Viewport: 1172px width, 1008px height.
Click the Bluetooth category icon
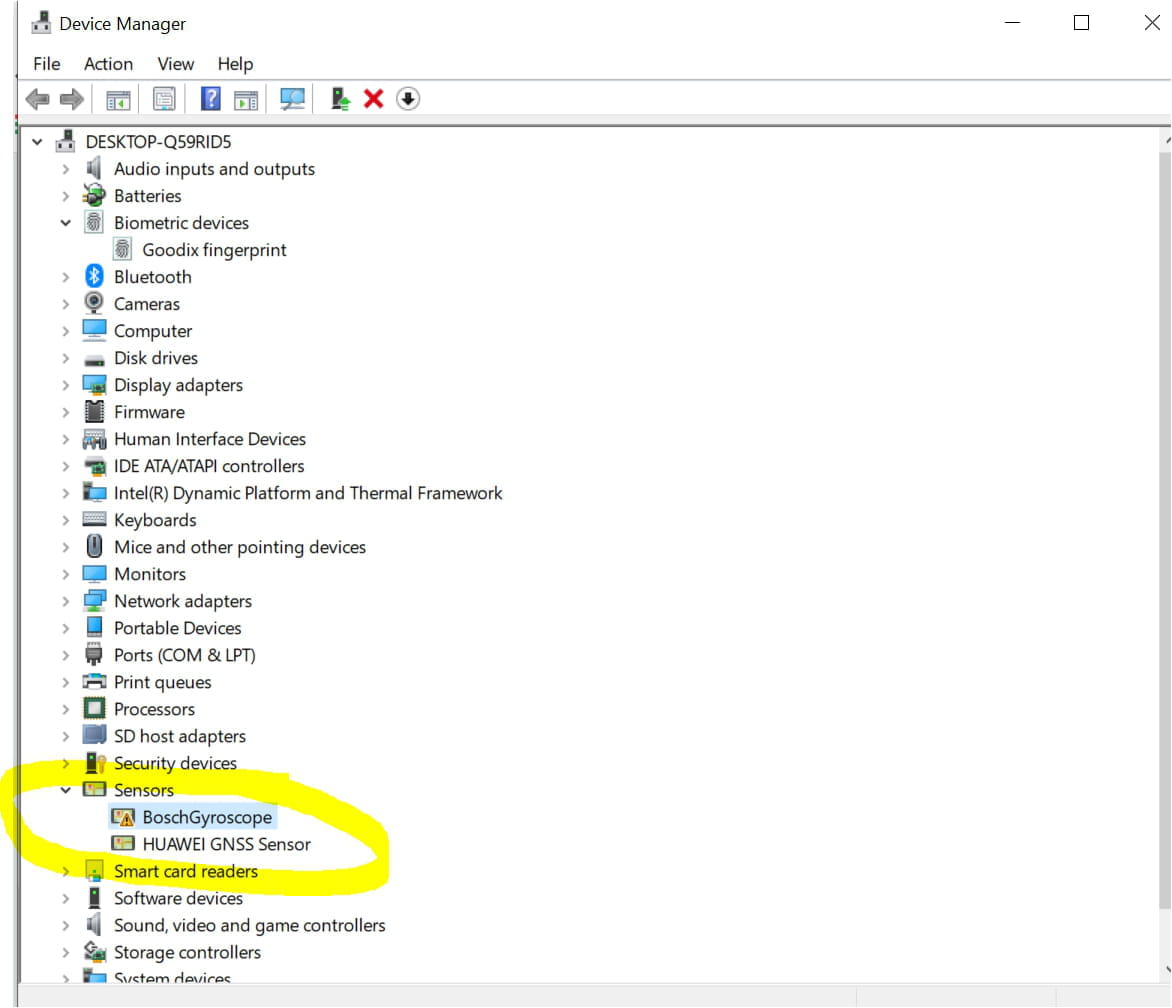point(94,276)
